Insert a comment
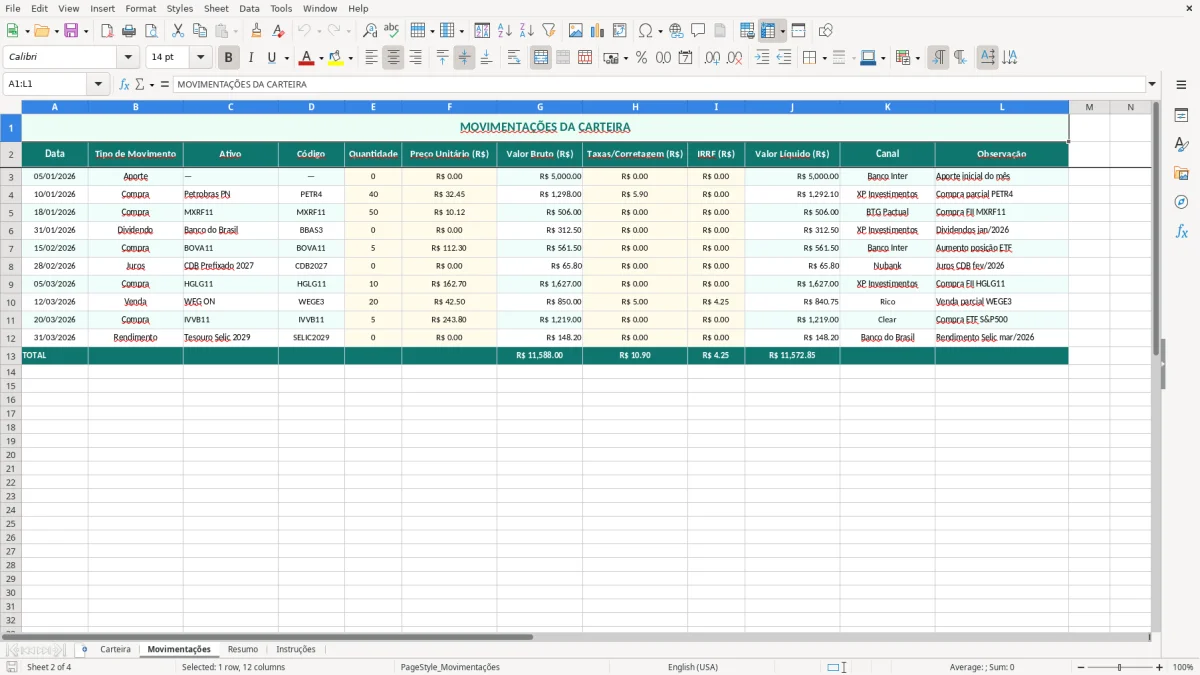 tap(698, 31)
